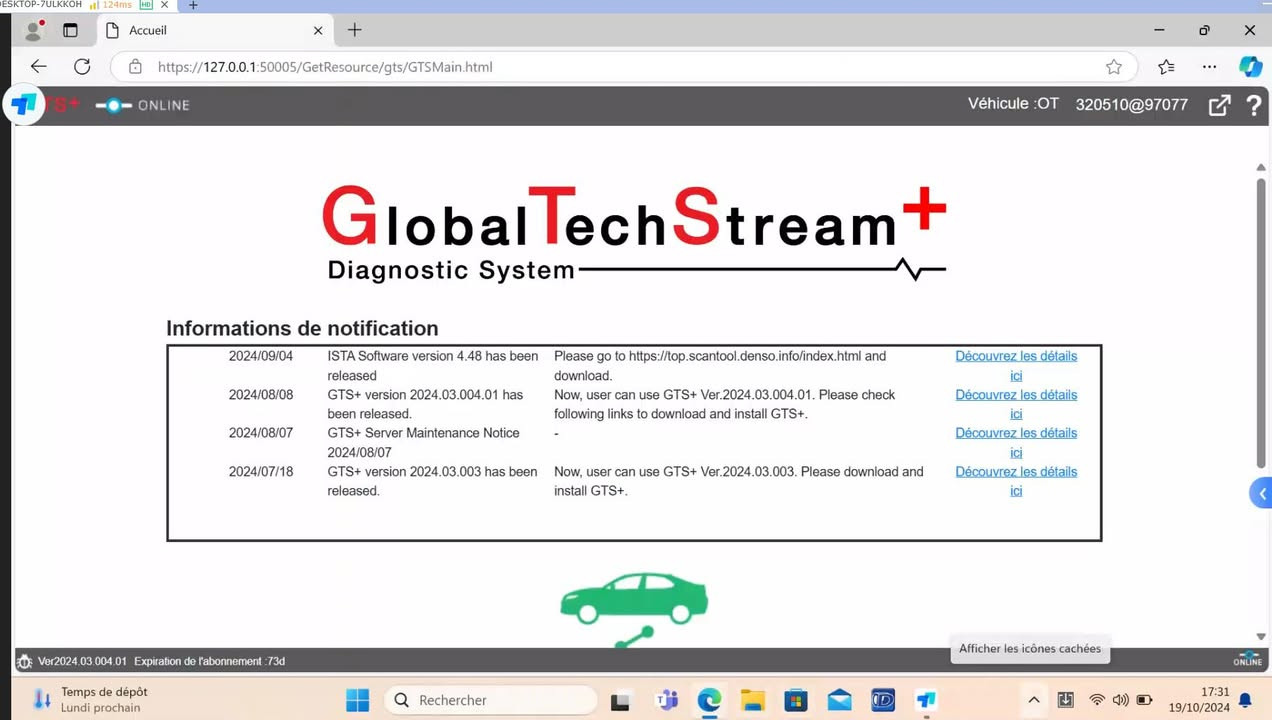Switch to the Accueil browser tab

(x=200, y=30)
